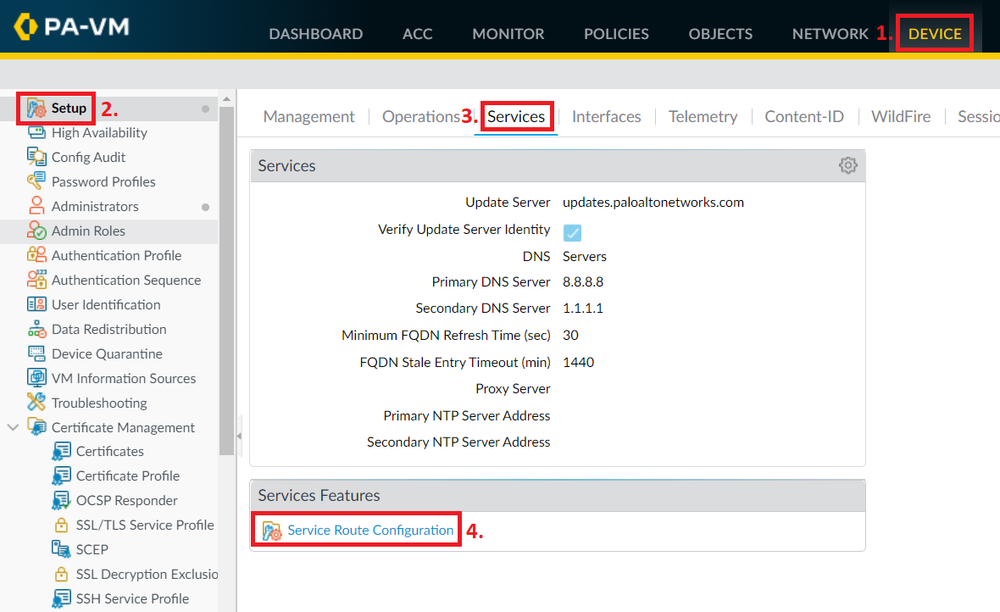
Task: Collapse the Certificate Management tree node
Action: (13, 427)
